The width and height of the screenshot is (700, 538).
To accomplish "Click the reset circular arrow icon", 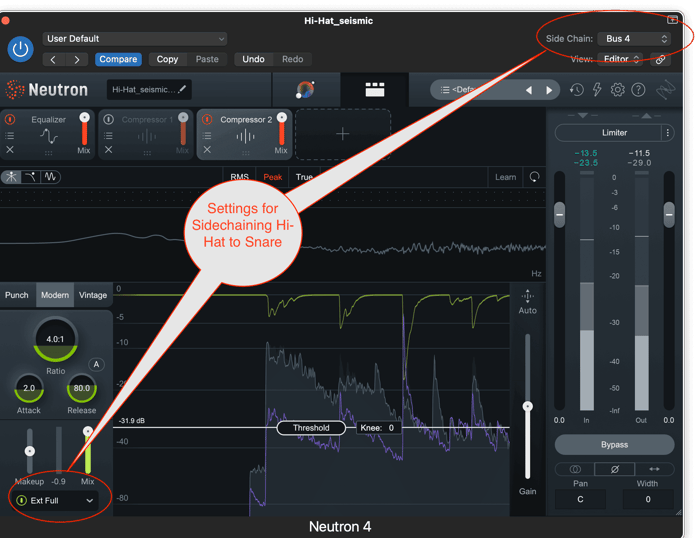I will [534, 177].
